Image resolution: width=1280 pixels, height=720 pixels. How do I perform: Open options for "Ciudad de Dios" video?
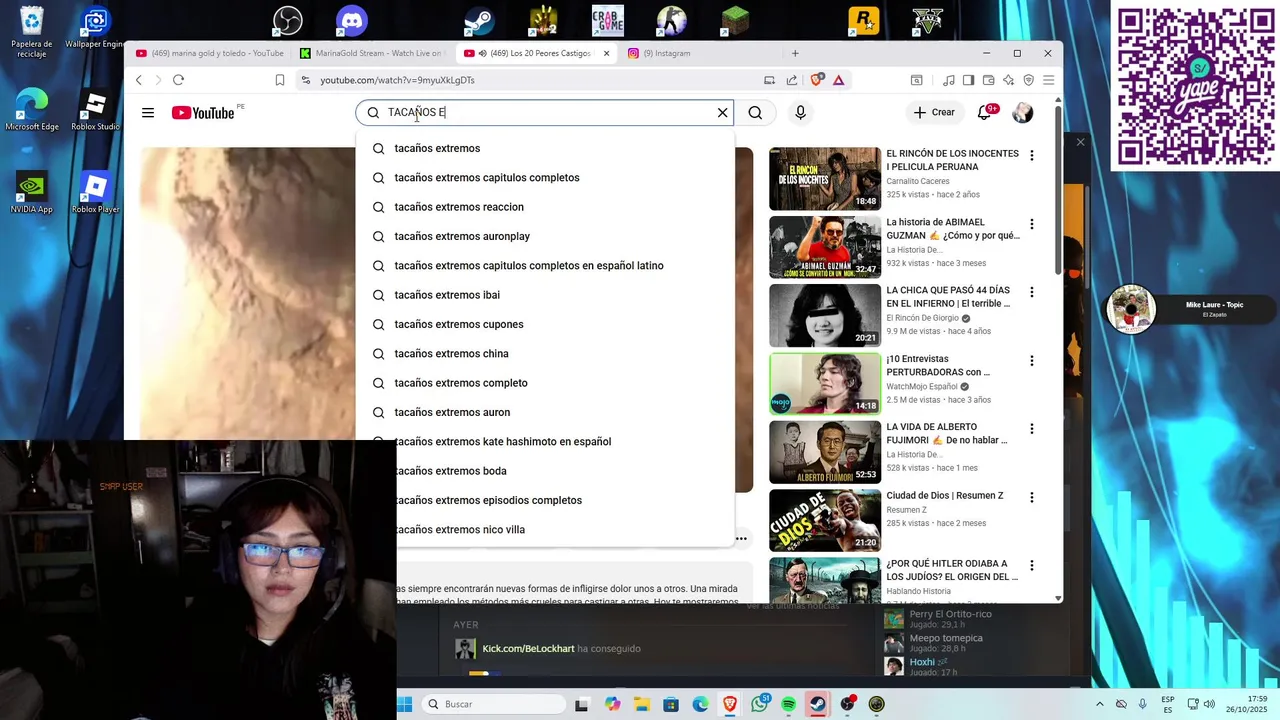(x=1032, y=497)
